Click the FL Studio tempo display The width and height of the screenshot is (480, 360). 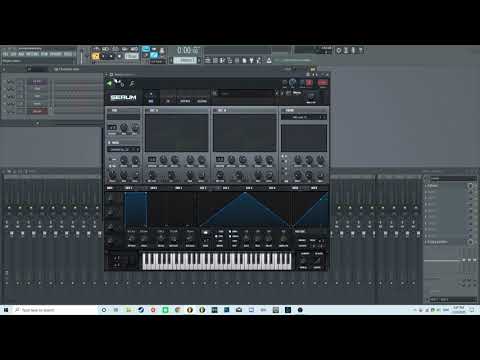(x=131, y=56)
